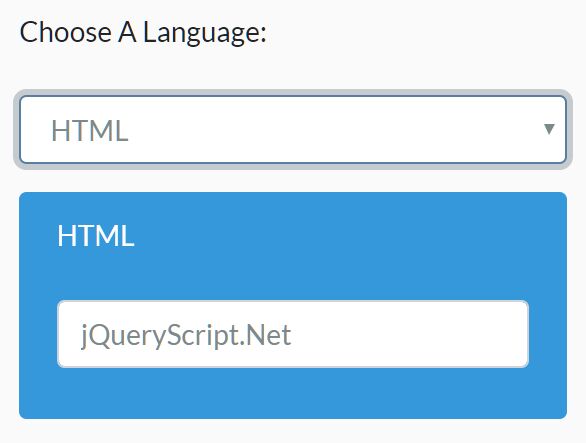Click the jQueryScript.Net input field
This screenshot has width=586, height=443.
(x=293, y=334)
